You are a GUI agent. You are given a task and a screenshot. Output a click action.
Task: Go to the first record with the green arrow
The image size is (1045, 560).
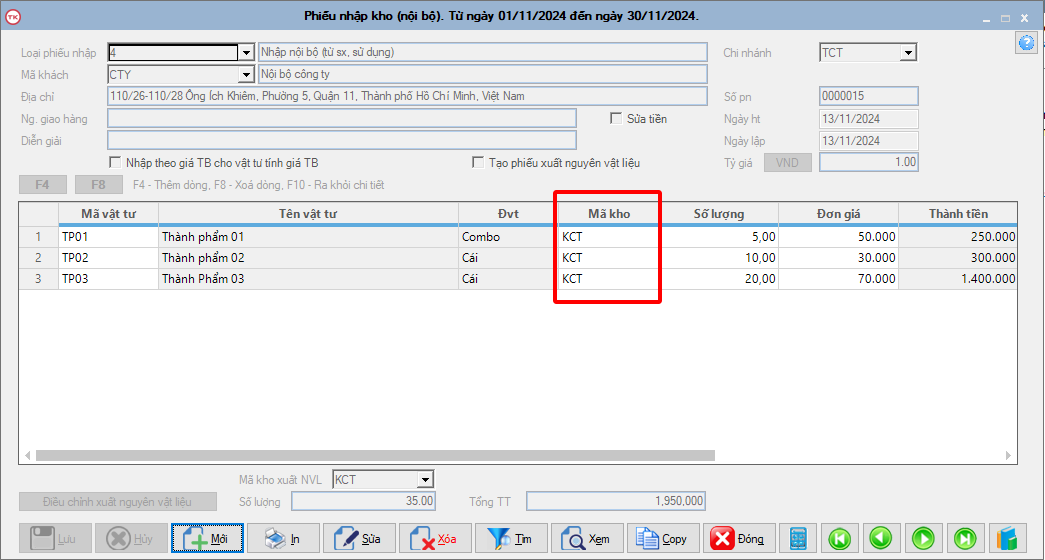(x=841, y=538)
